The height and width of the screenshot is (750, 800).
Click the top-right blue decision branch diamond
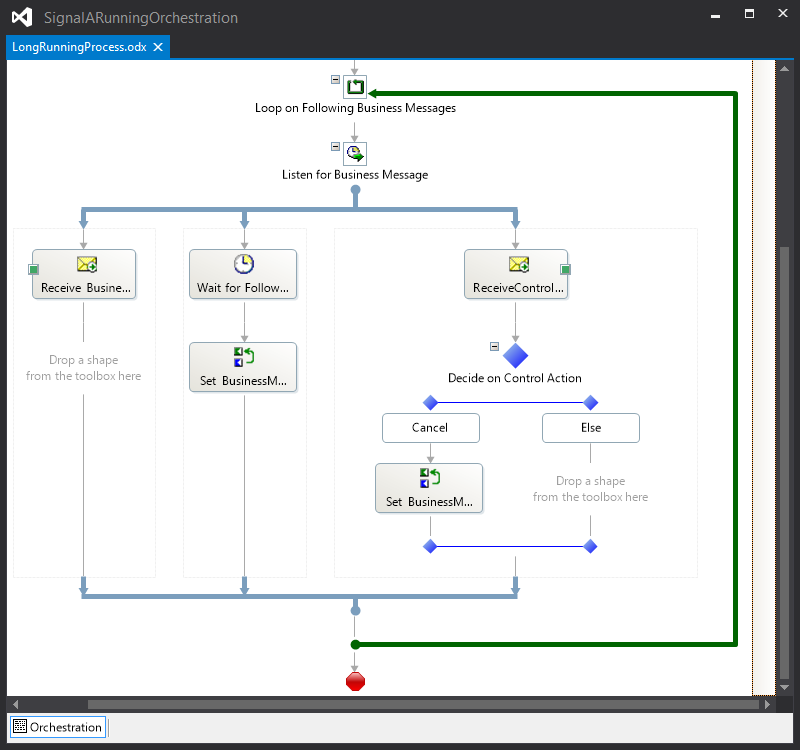(591, 403)
